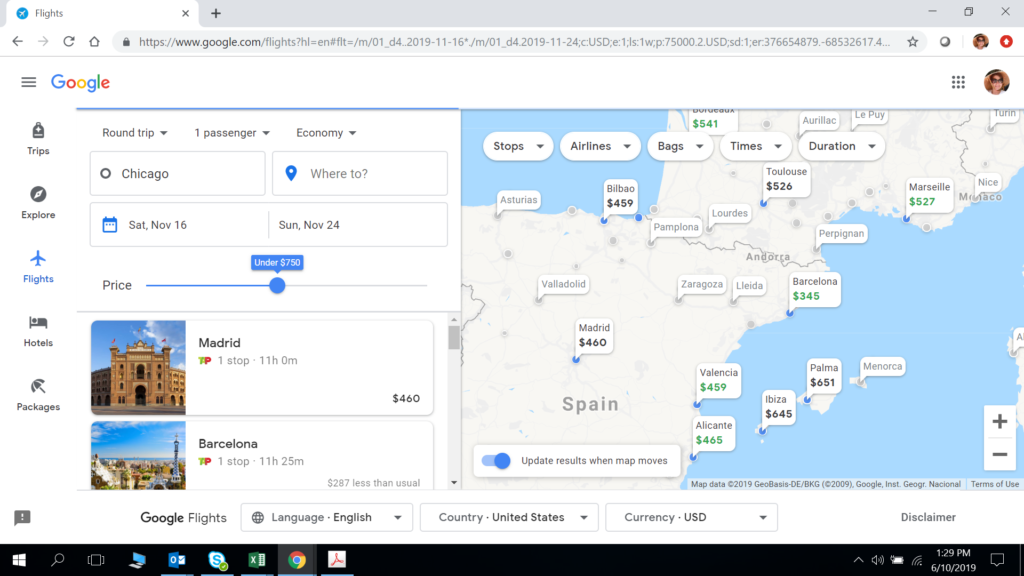This screenshot has height=576, width=1024.
Task: Expand the Bags filter
Action: [680, 146]
